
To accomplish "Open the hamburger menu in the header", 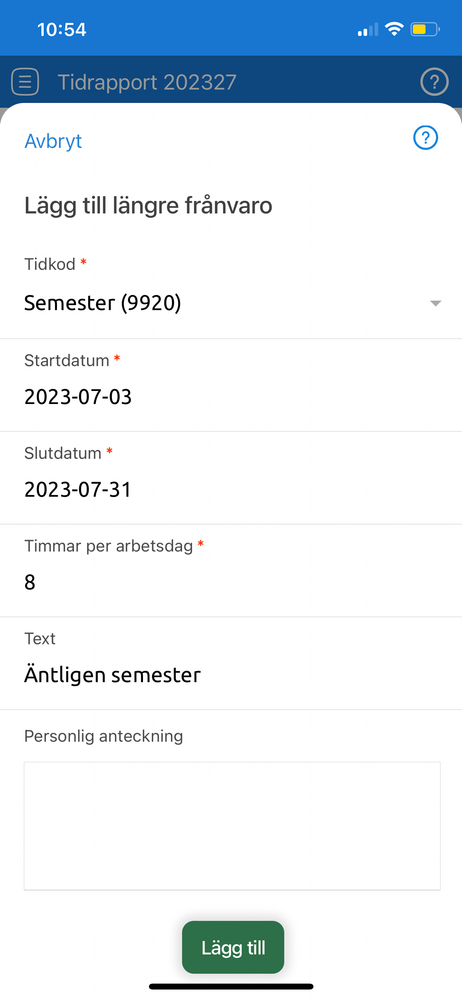I will click(25, 82).
